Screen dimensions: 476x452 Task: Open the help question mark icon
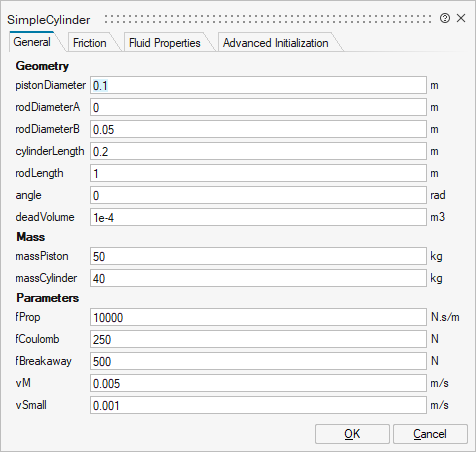pos(445,18)
